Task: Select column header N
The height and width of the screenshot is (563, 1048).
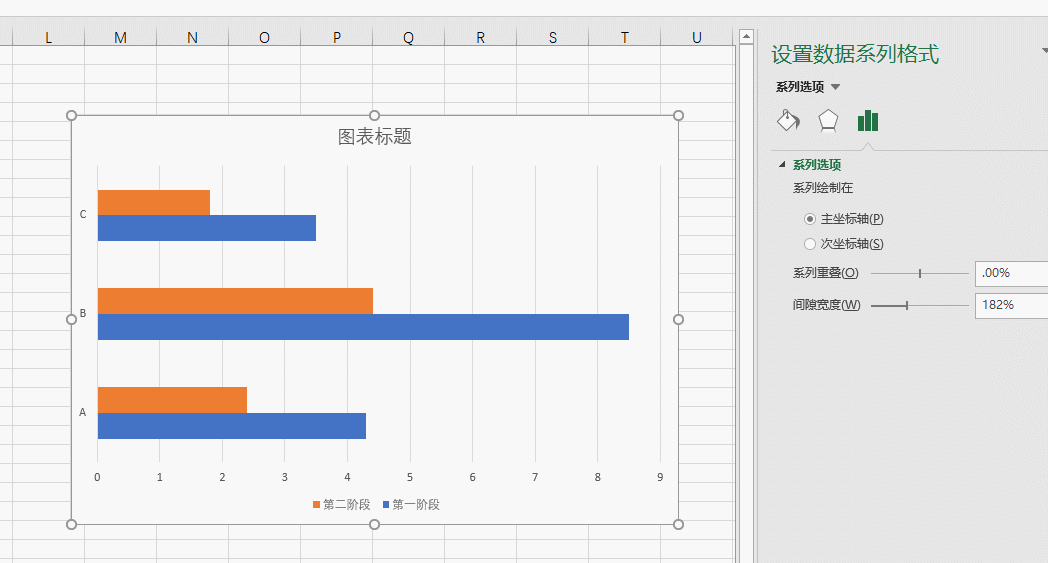Action: pos(192,37)
